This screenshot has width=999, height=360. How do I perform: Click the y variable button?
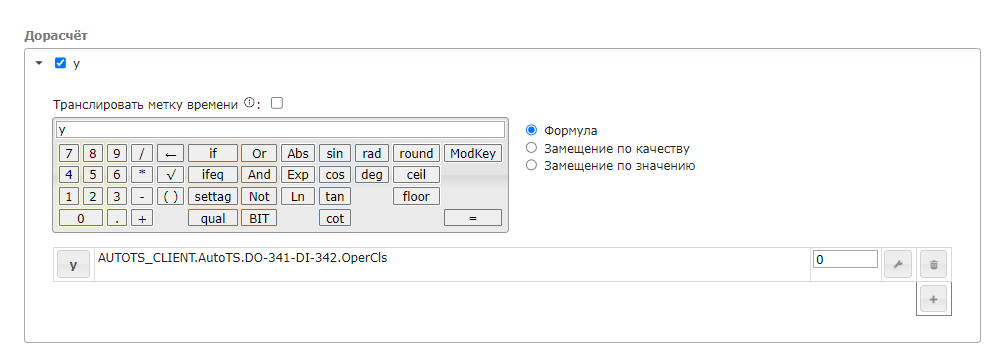click(x=73, y=264)
